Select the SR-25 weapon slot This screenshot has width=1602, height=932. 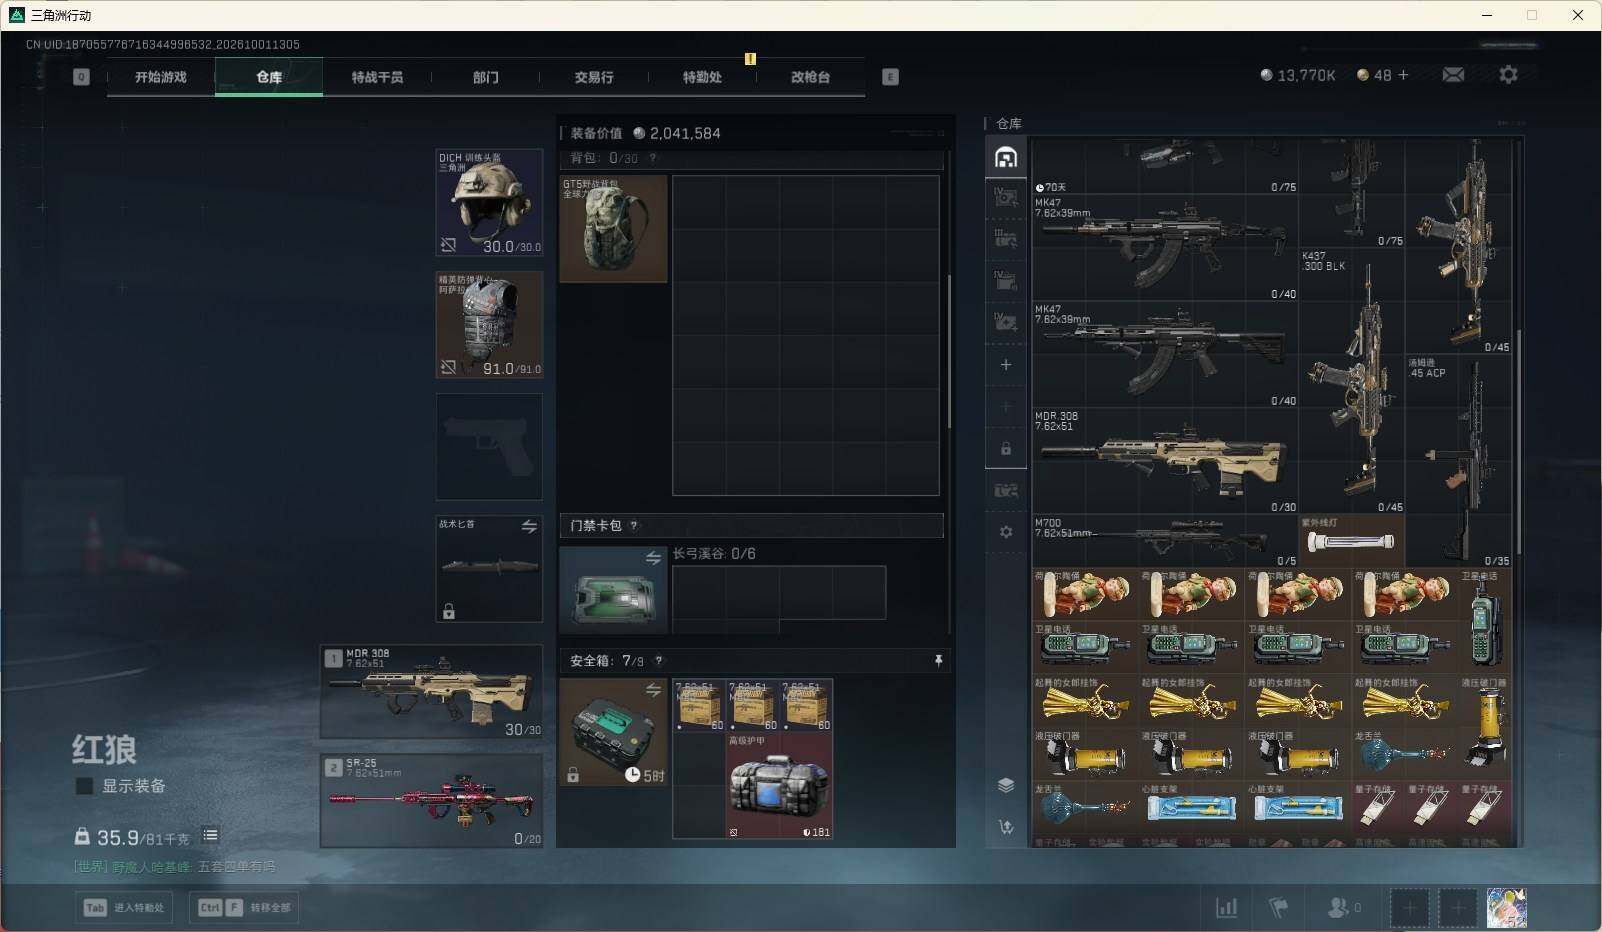(x=431, y=800)
